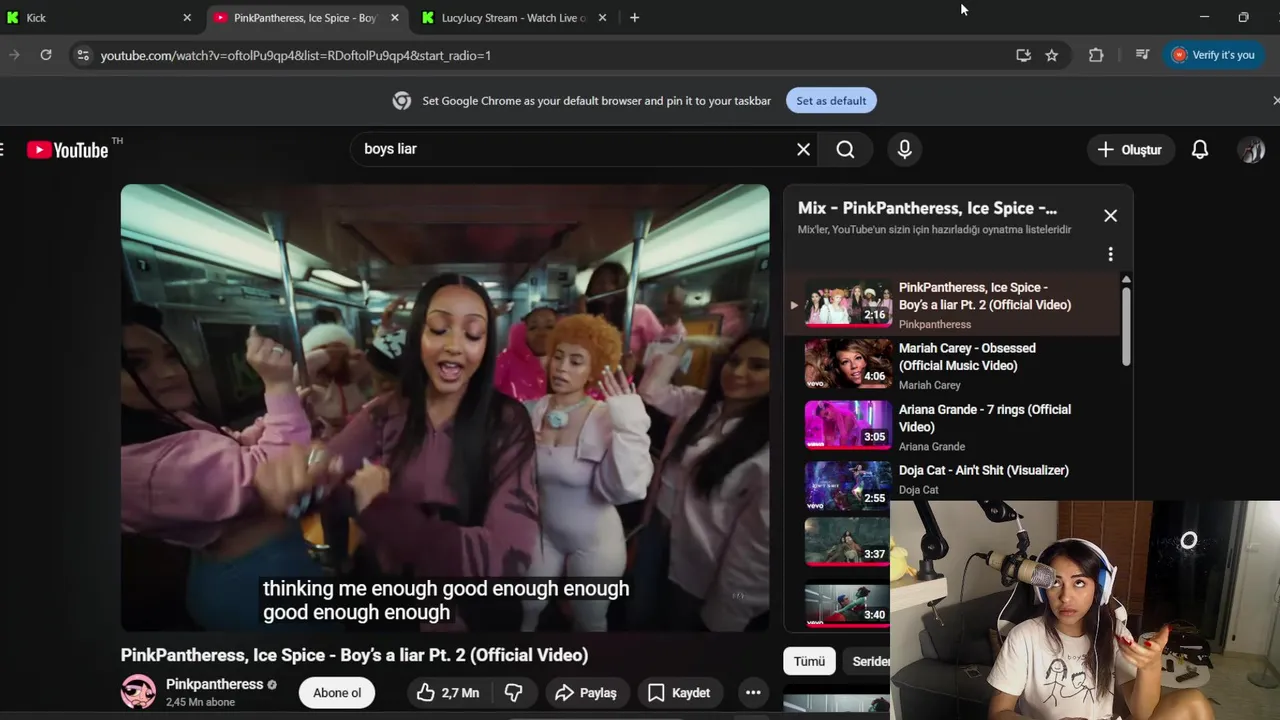View site information icon in address bar

tap(83, 55)
